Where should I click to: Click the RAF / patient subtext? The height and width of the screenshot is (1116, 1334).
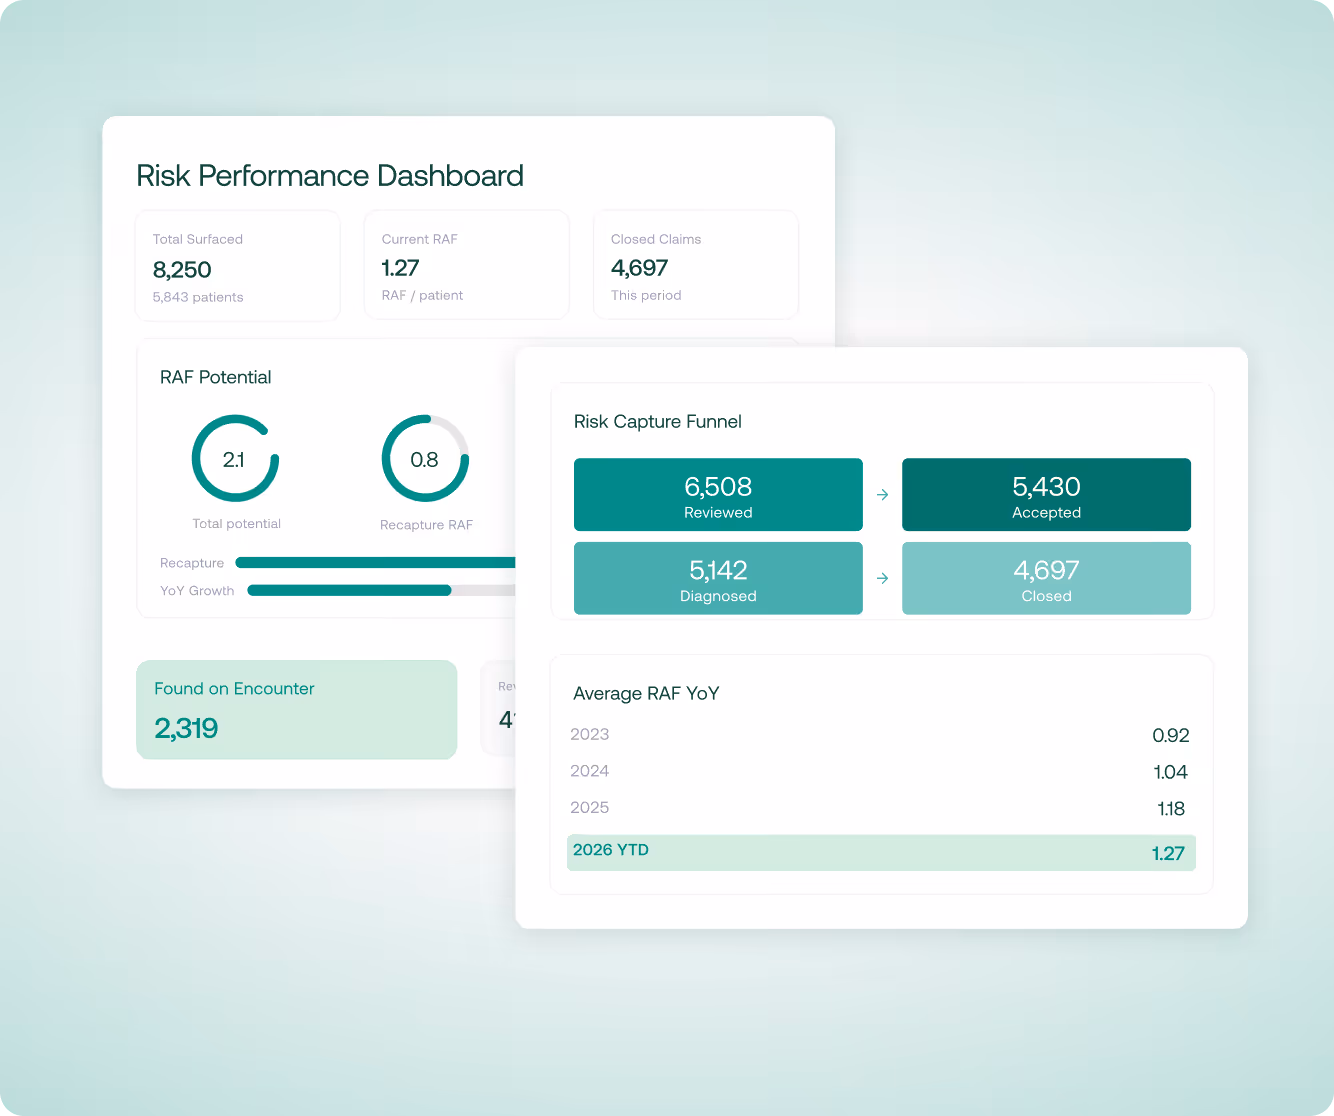pos(422,295)
